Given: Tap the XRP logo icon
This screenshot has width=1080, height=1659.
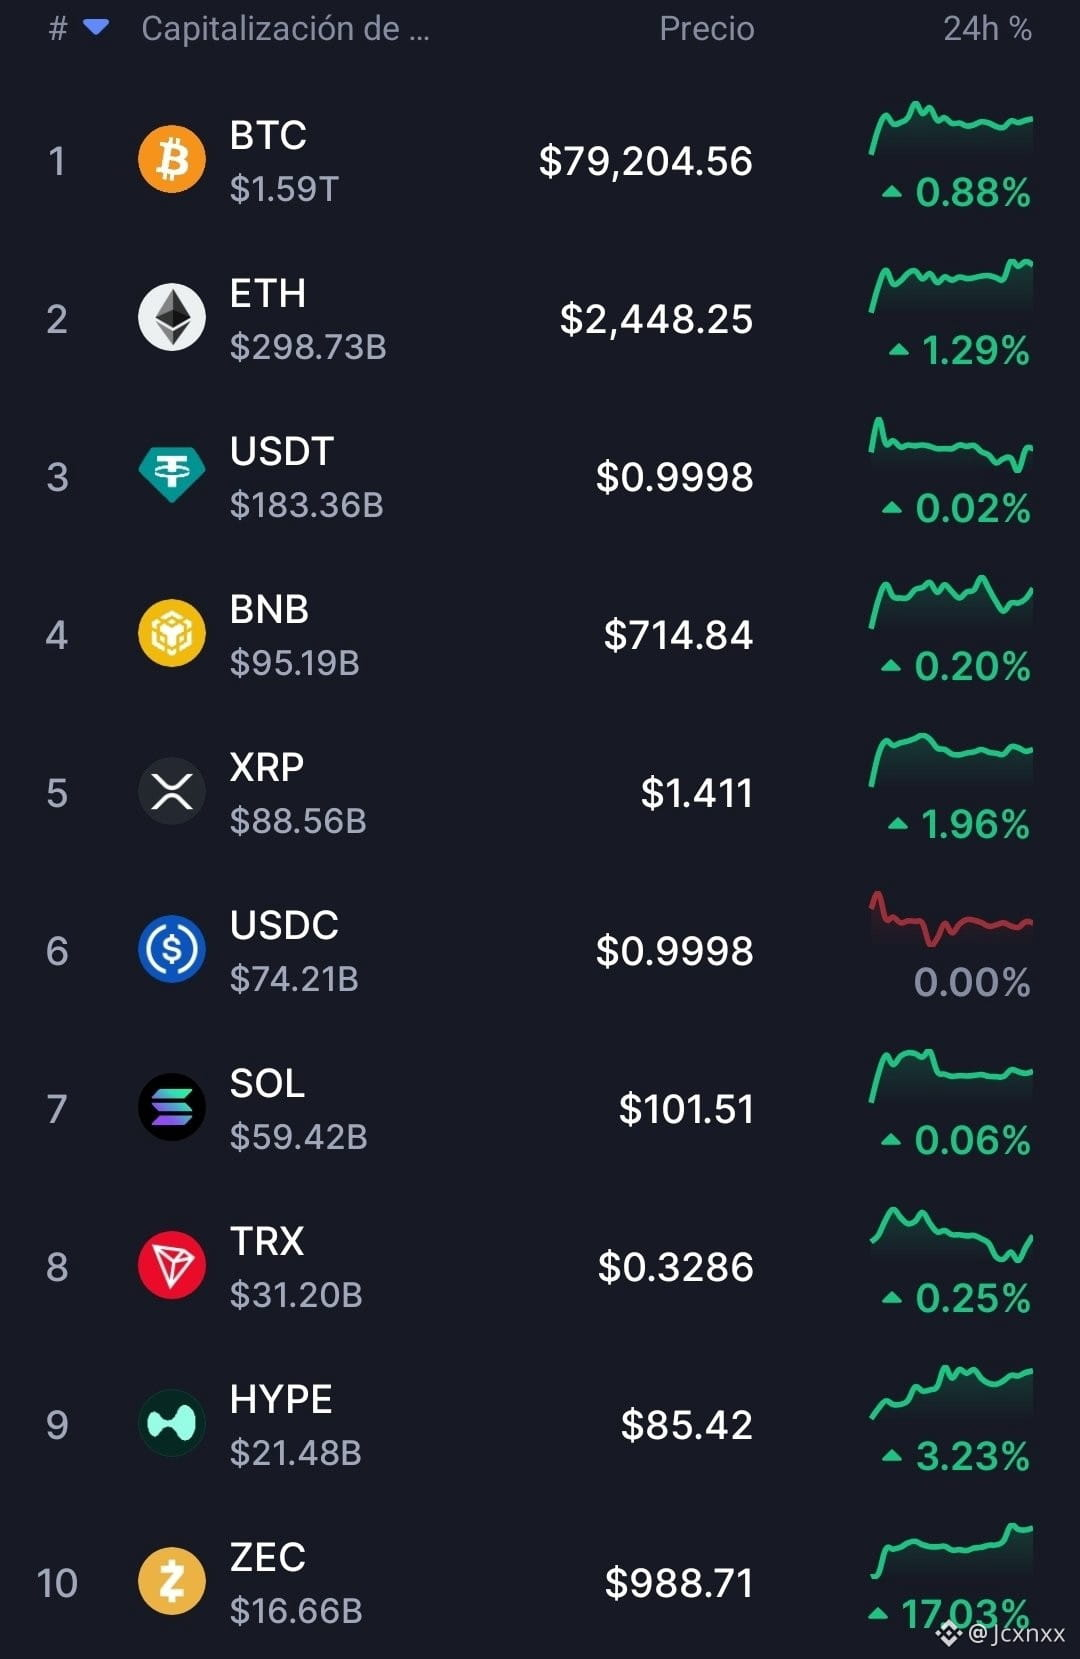Looking at the screenshot, I should pos(172,791).
